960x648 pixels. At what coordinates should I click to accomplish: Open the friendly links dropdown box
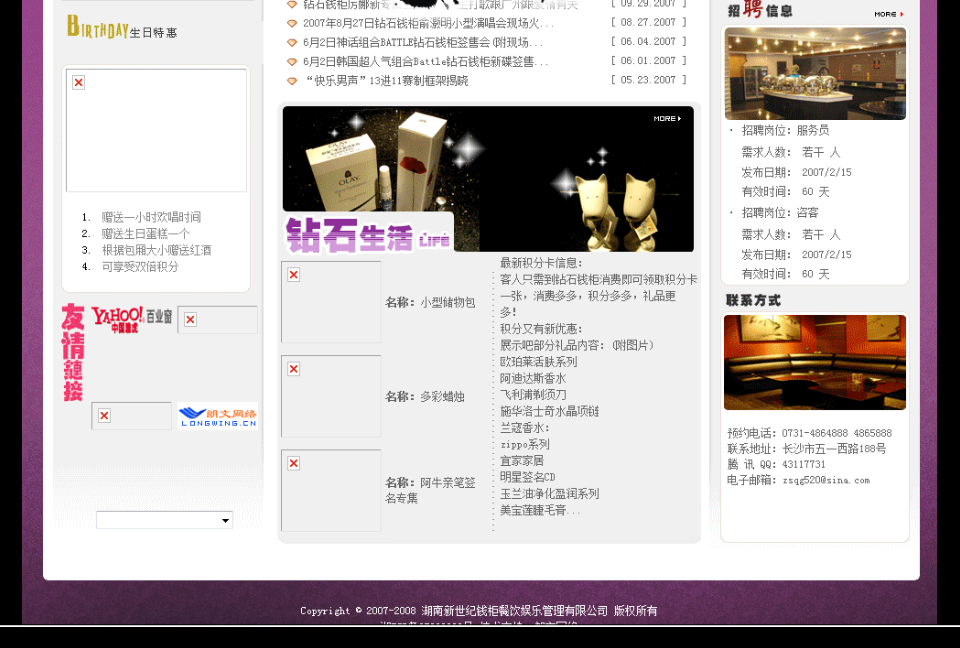click(x=165, y=520)
